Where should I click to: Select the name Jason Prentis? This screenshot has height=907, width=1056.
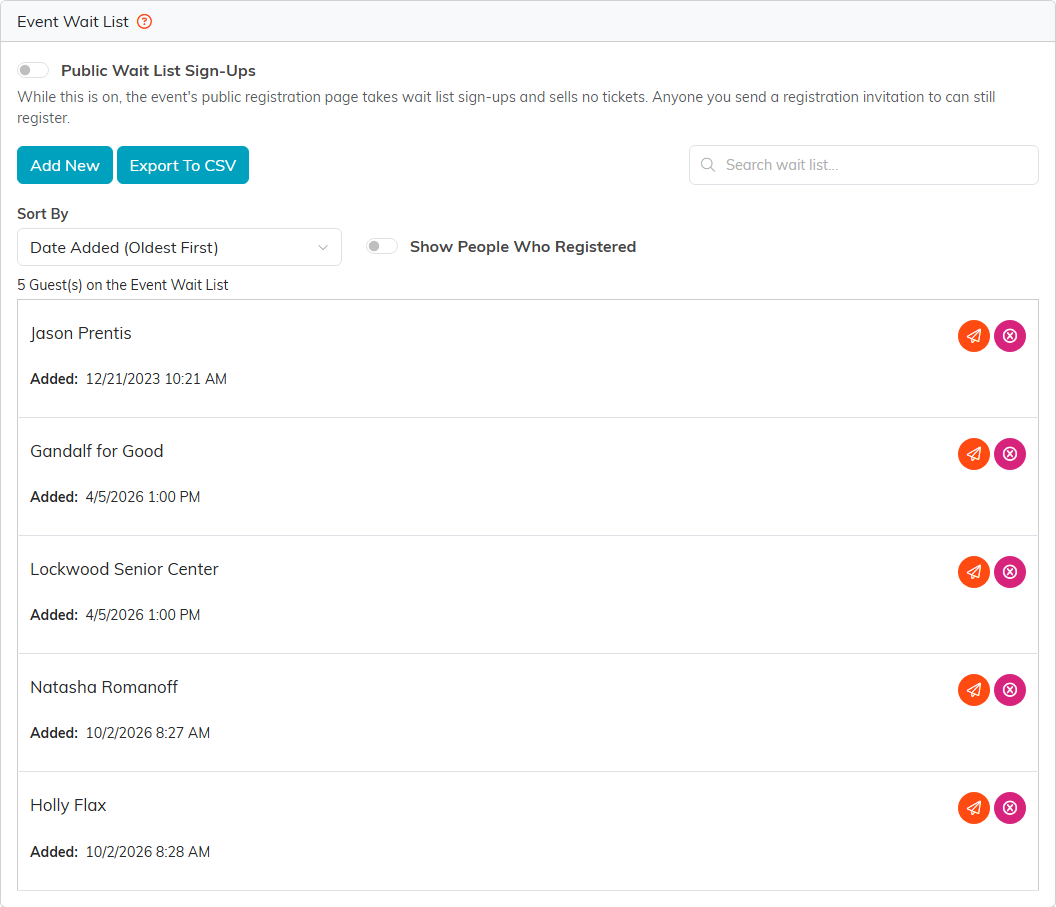81,333
